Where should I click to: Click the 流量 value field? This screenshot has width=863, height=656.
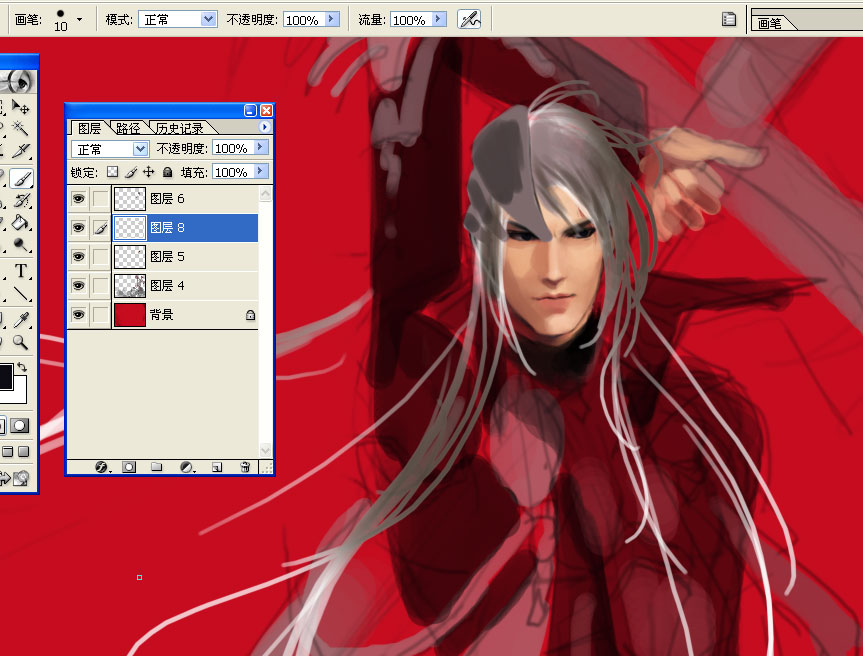[x=411, y=20]
